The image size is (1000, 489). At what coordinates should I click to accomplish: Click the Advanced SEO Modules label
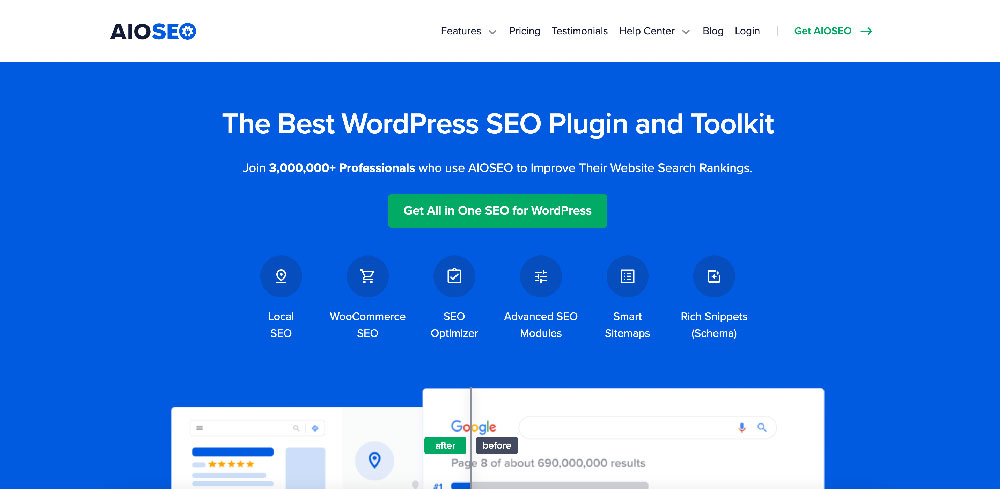541,325
